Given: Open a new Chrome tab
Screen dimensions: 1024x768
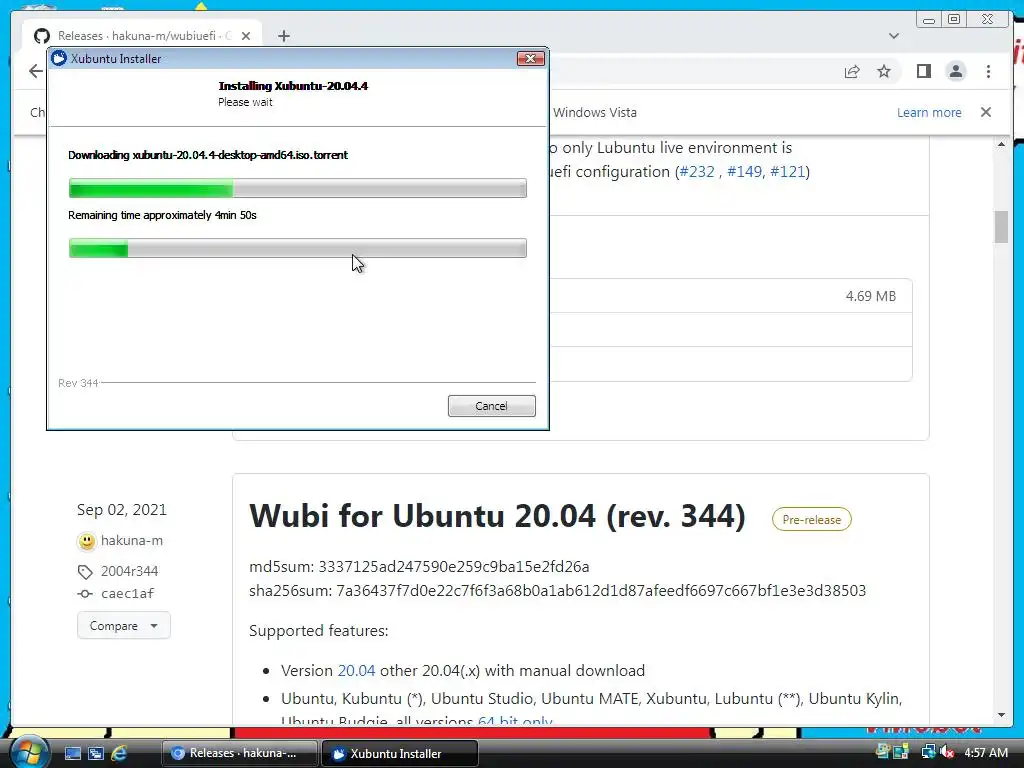Looking at the screenshot, I should 283,36.
